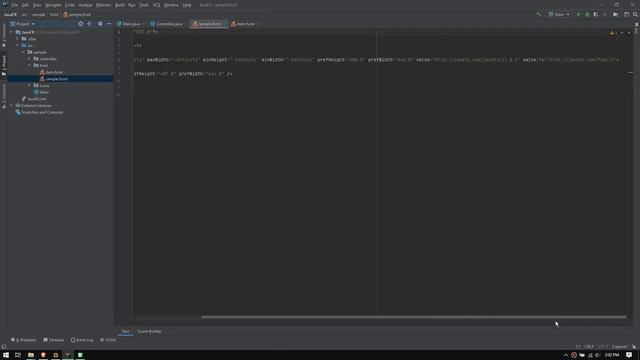Viewport: 640px width, 360px height.
Task: Open the Structure tool window side tab
Action: point(4,95)
